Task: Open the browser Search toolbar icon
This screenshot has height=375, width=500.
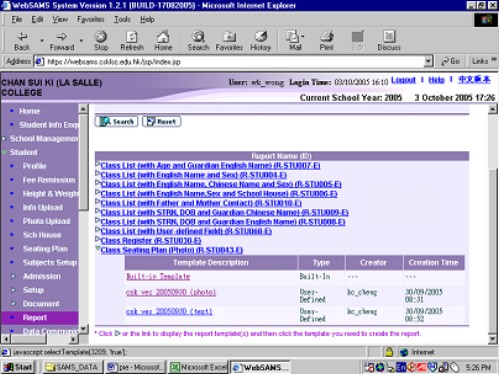Action: click(x=198, y=41)
